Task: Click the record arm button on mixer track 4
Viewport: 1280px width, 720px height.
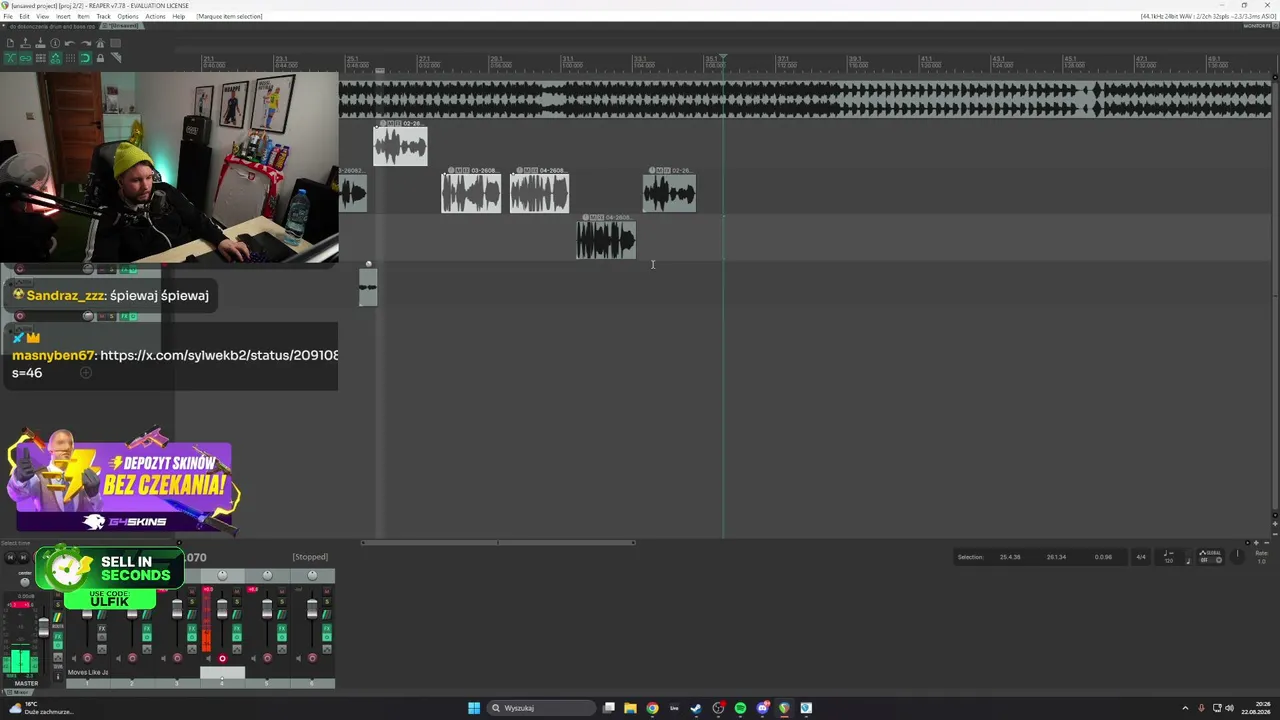Action: 222,658
